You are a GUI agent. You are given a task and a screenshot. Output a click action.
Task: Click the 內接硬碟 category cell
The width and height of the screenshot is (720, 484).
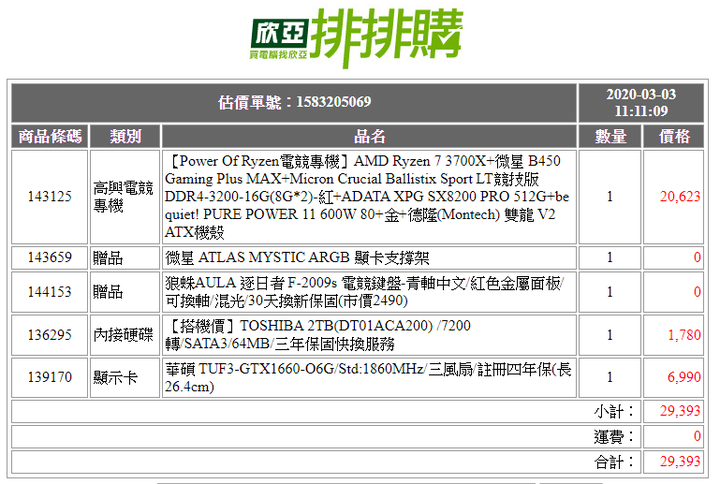click(x=125, y=335)
